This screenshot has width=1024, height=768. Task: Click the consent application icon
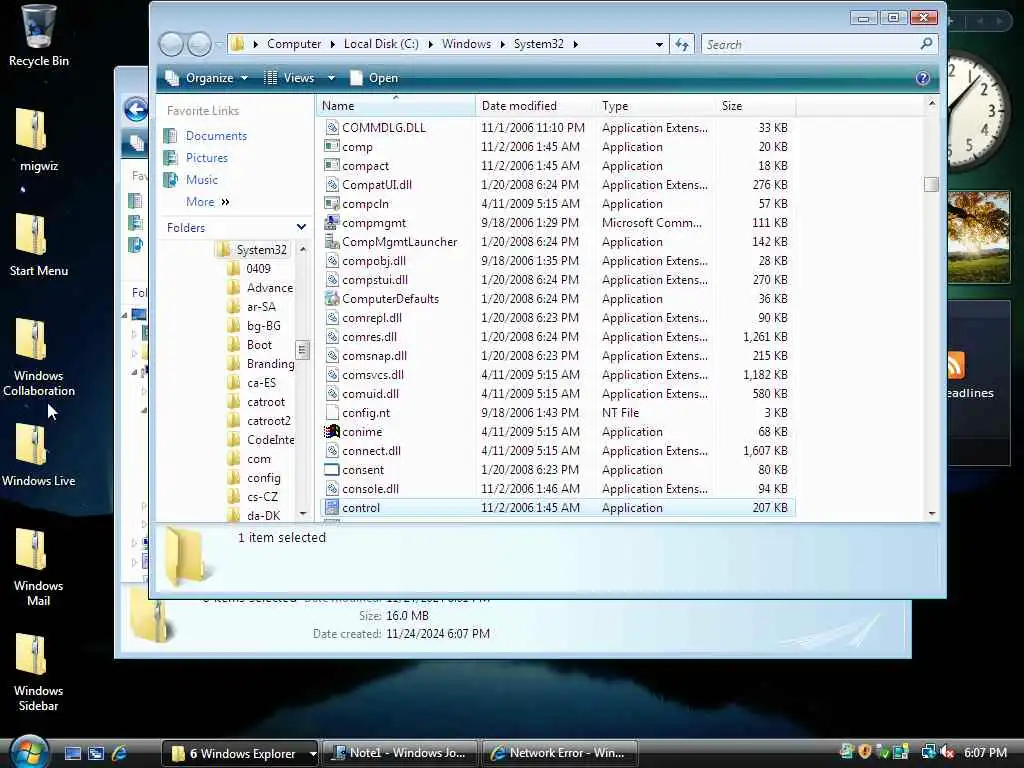(x=332, y=470)
